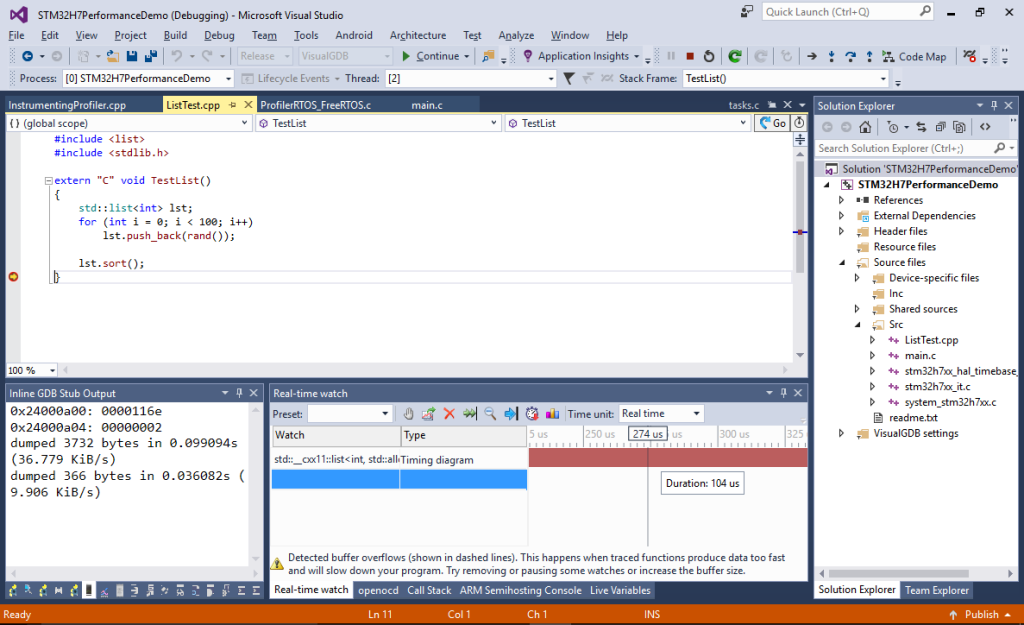This screenshot has height=625, width=1024.
Task: Open the stopwatch timing icon in Real-time watch
Action: coord(531,413)
